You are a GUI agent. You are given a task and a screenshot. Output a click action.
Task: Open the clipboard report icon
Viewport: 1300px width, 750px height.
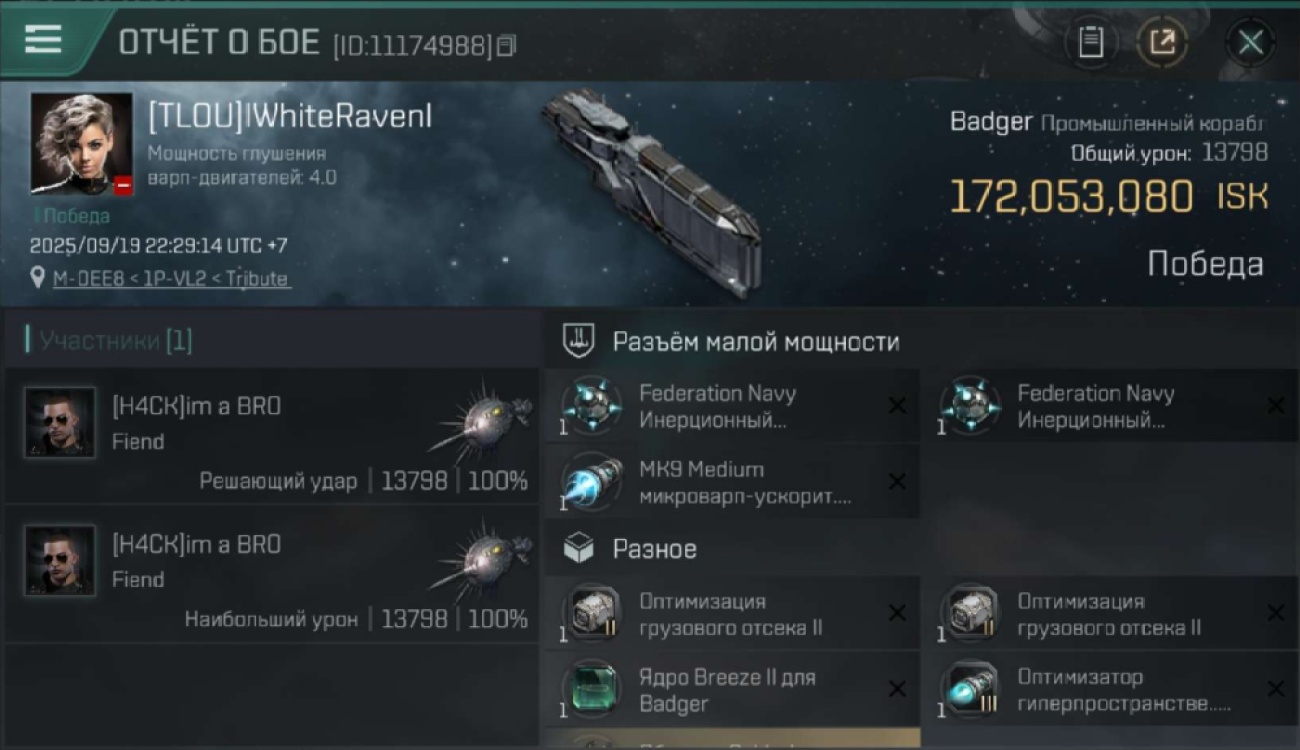(1090, 42)
